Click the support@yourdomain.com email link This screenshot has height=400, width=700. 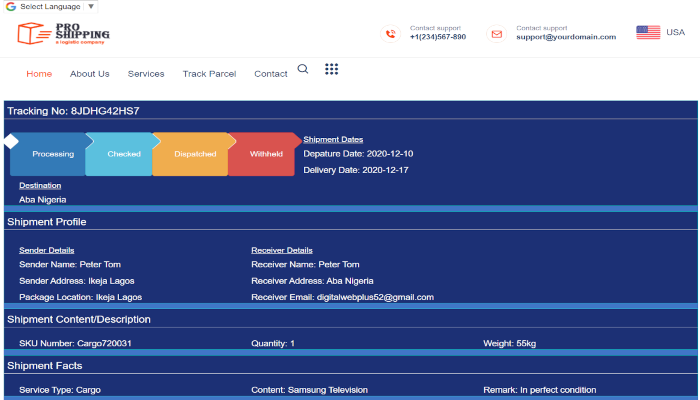click(566, 37)
